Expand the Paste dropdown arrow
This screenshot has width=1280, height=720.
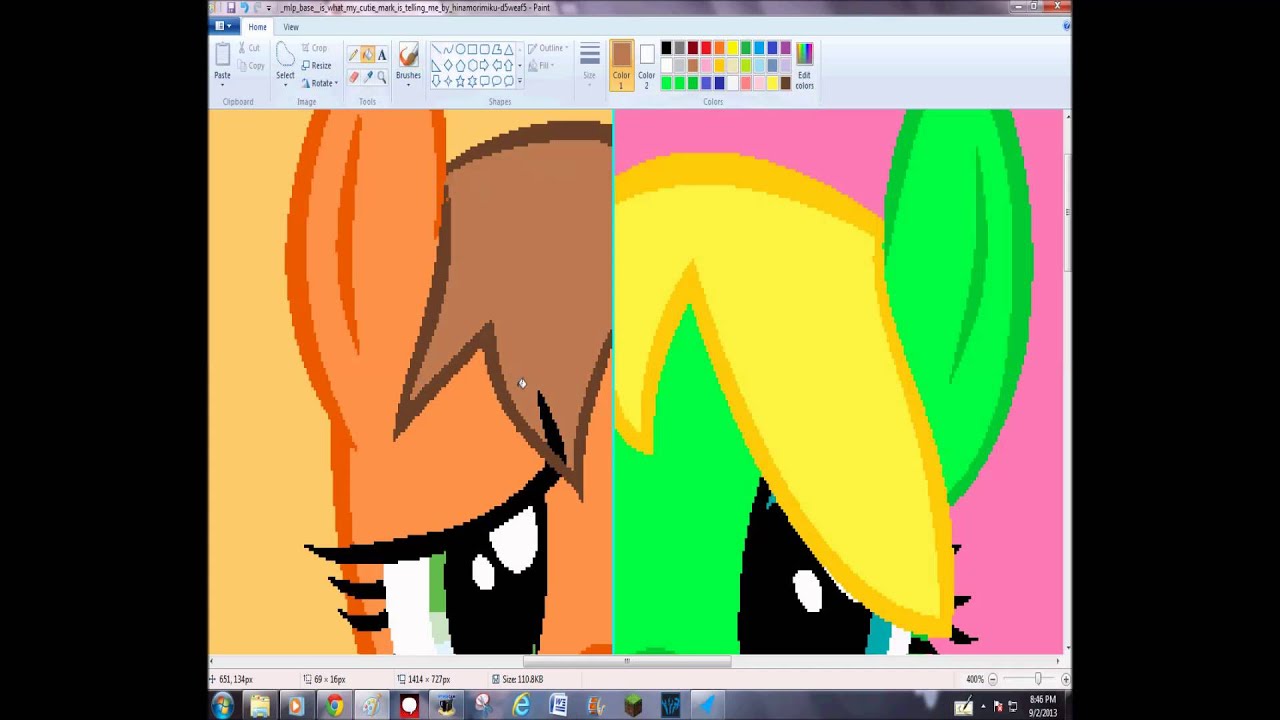(222, 84)
